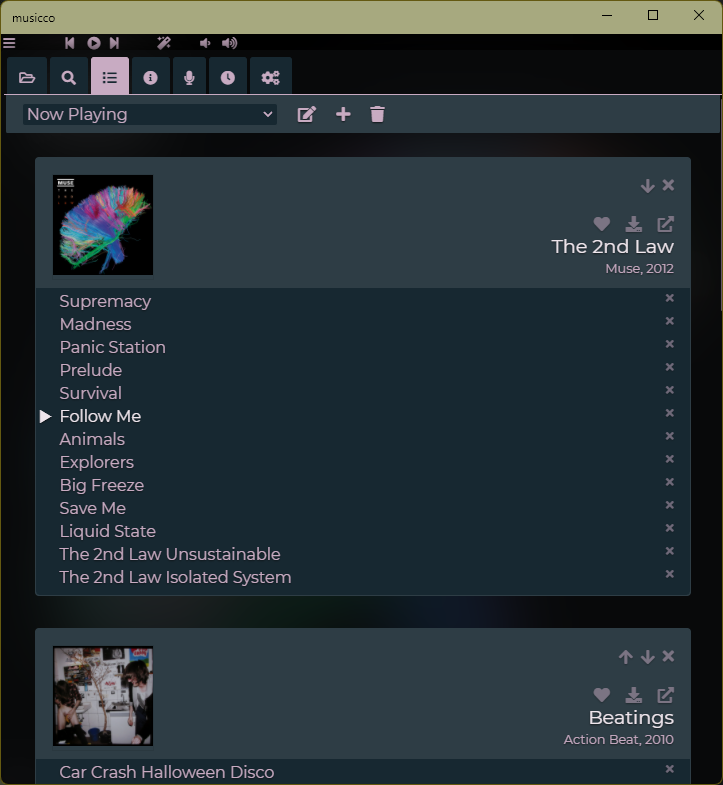Open the hamburger menu icon
The height and width of the screenshot is (785, 723).
pyautogui.click(x=9, y=43)
